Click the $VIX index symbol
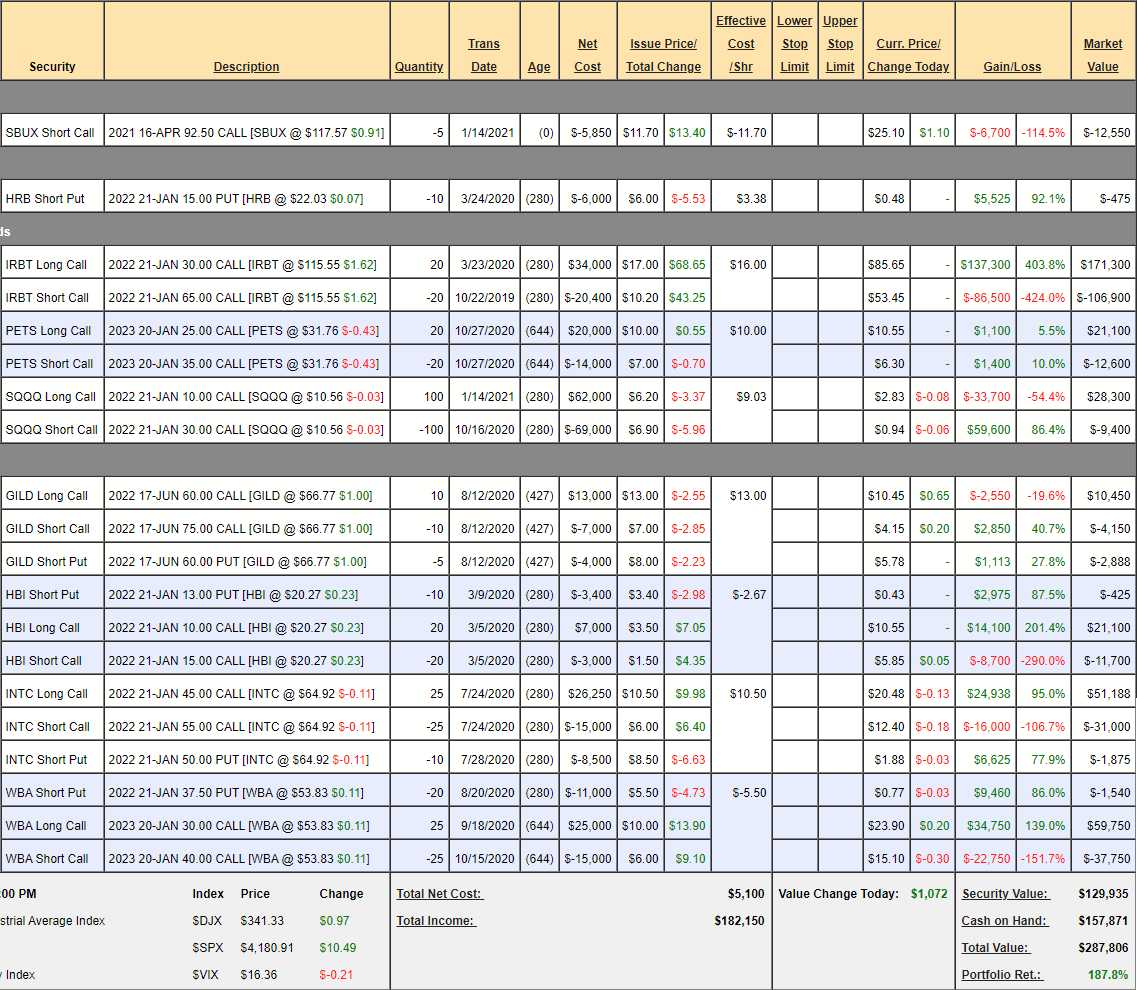 tap(206, 975)
